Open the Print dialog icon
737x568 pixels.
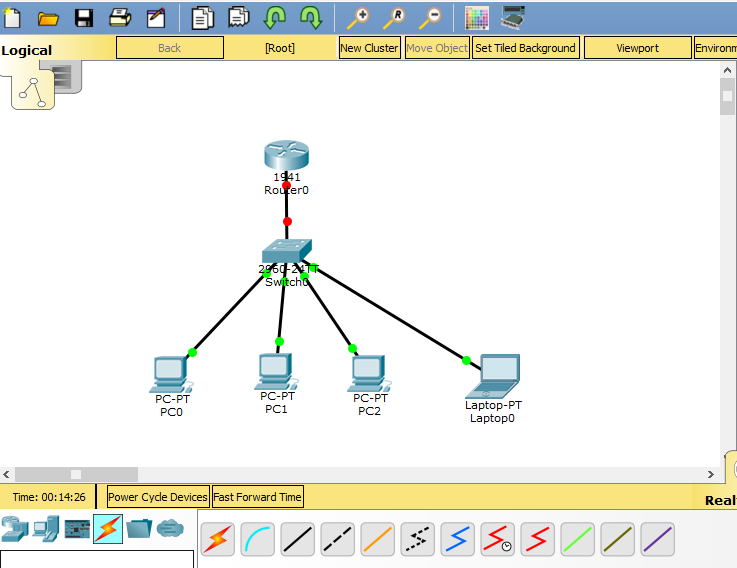120,17
